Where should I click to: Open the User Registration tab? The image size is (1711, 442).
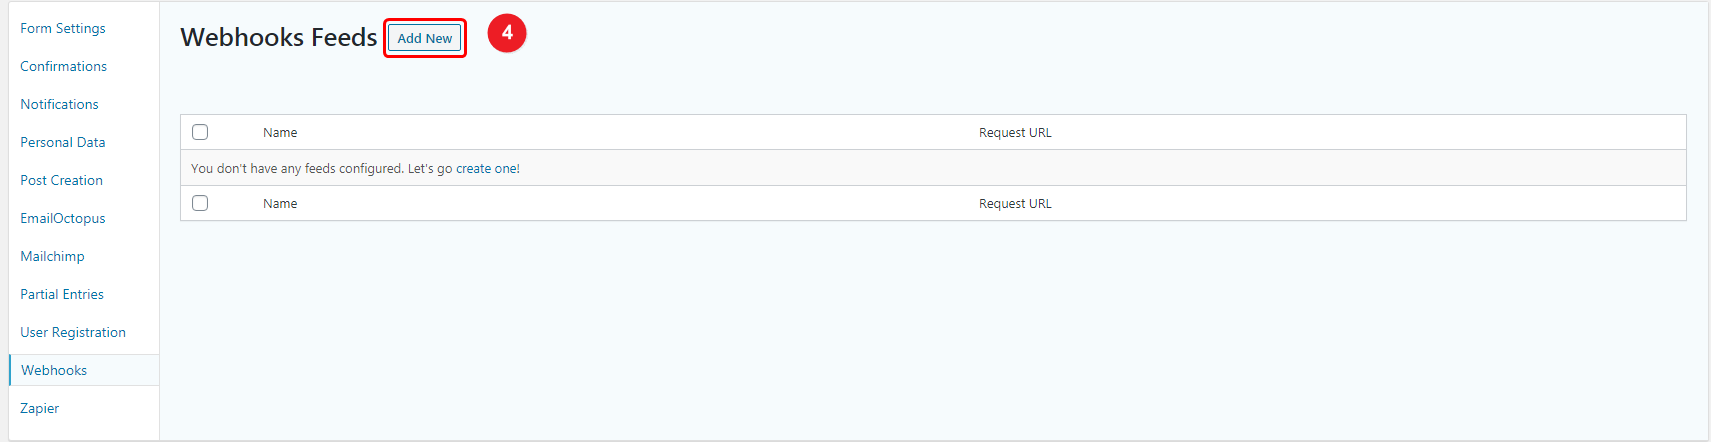[73, 332]
